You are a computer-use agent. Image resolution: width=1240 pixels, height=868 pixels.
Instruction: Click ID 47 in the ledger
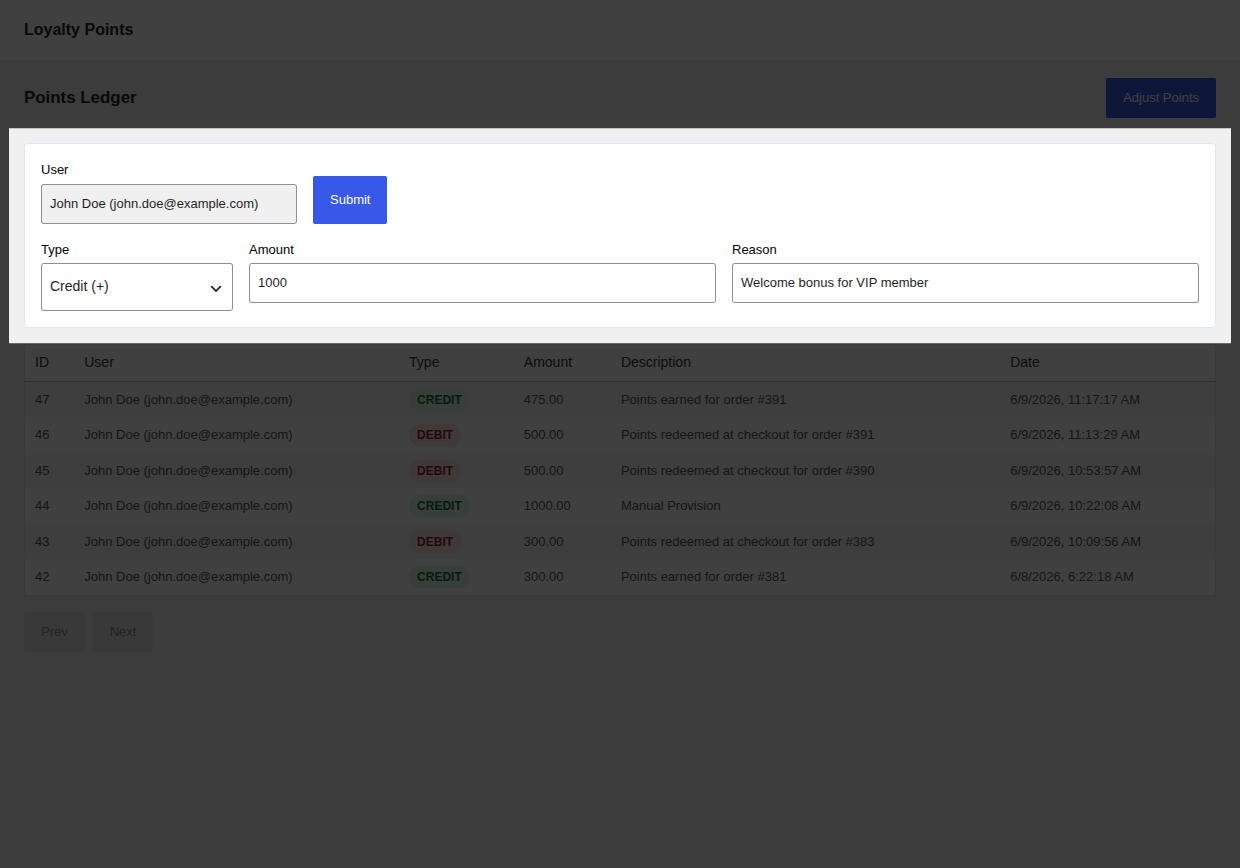[42, 400]
